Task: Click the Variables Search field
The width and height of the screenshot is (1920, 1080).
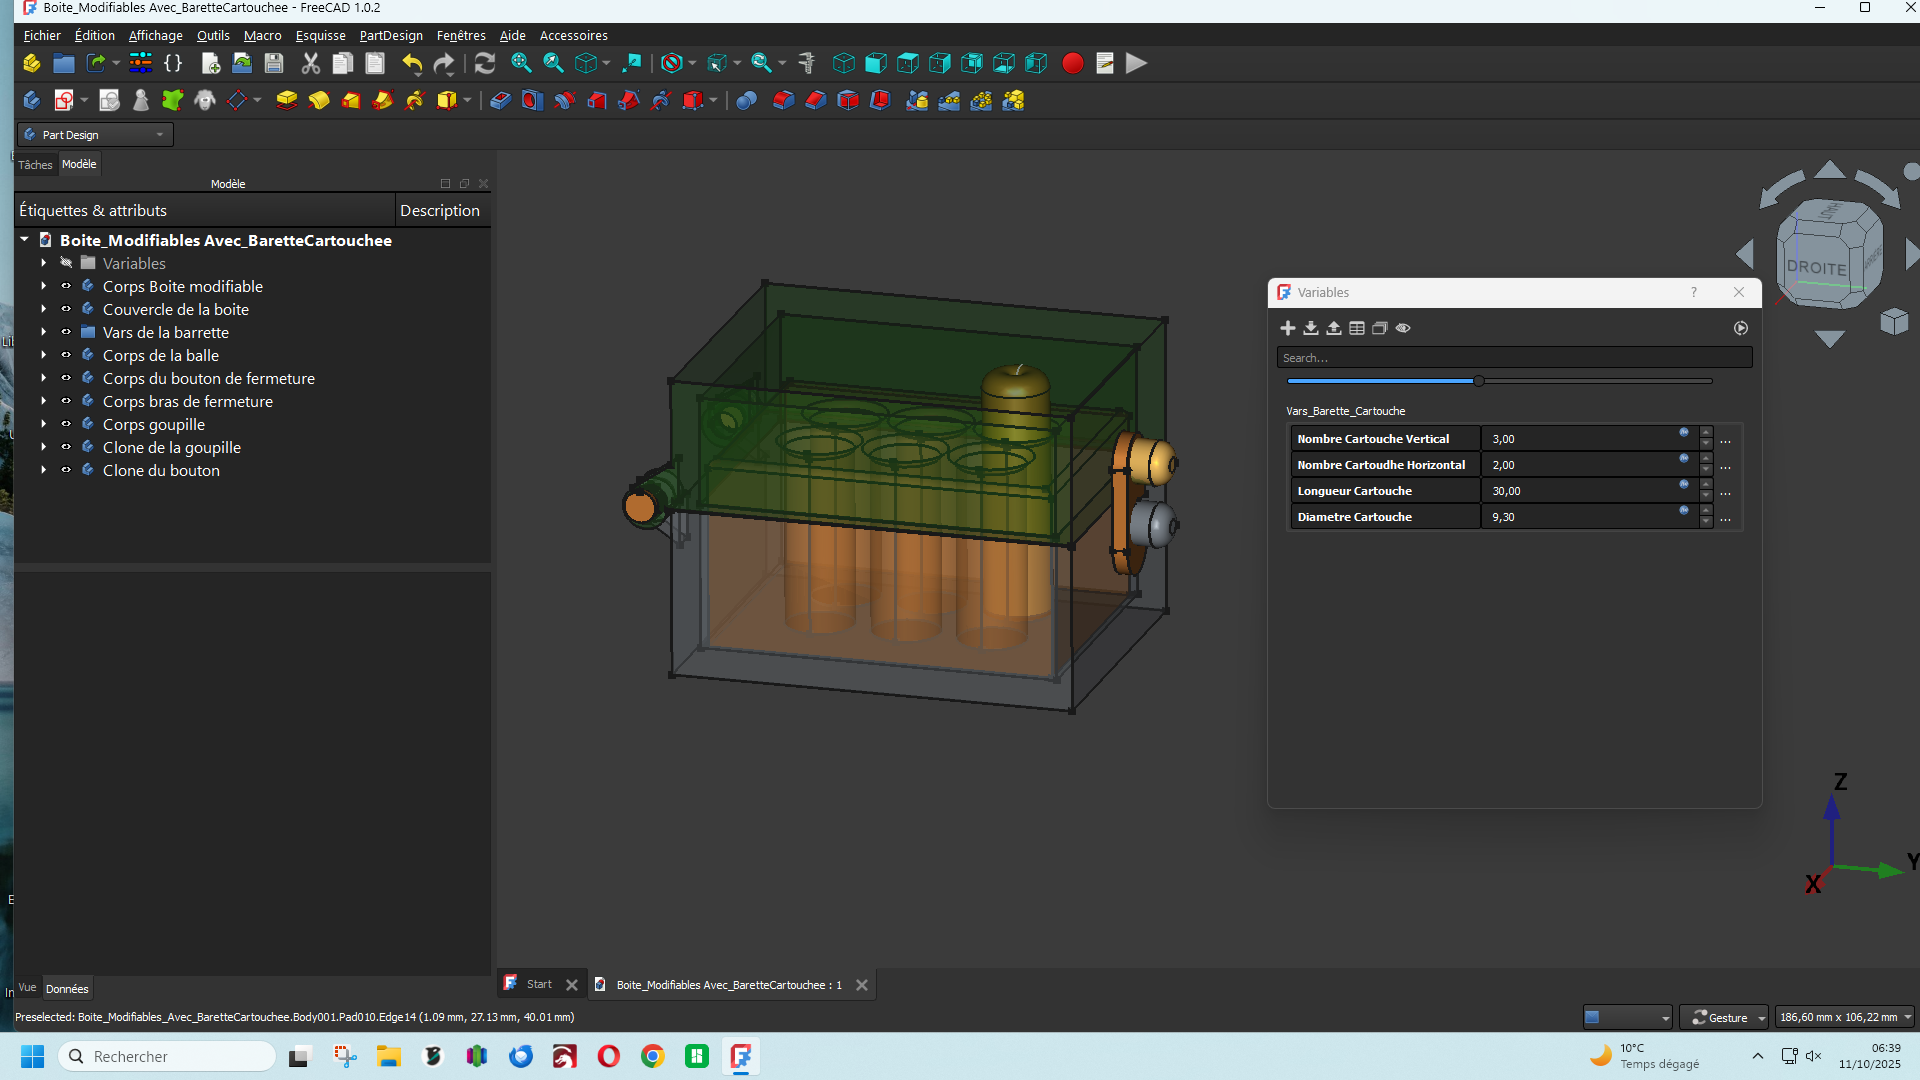Action: tap(1514, 358)
